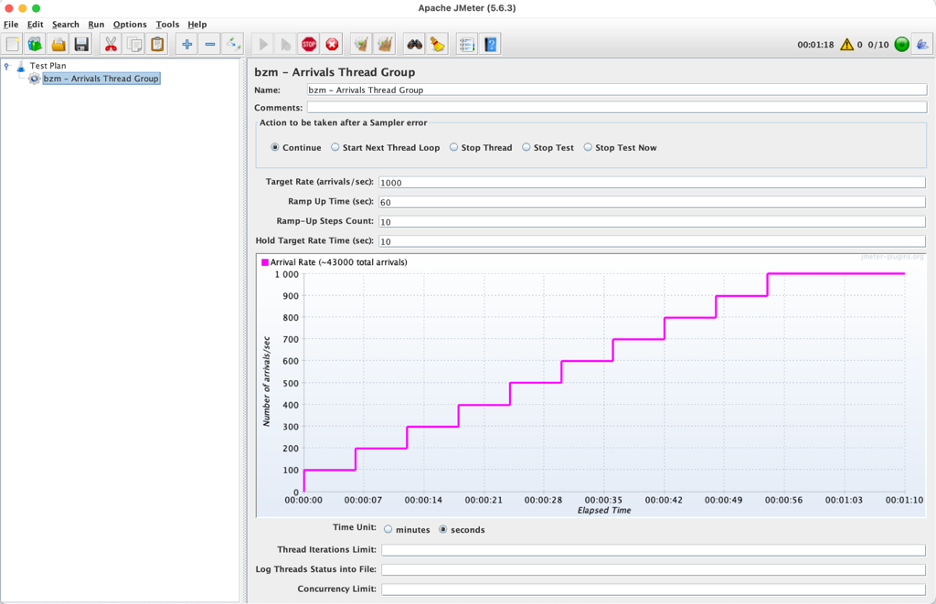
Task: Click the Thread Iterations Limit field
Action: 653,550
